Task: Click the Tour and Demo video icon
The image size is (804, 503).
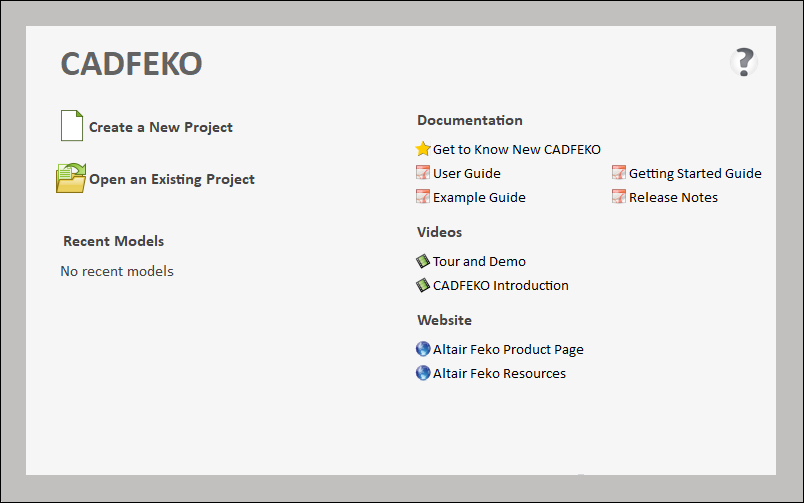Action: (x=423, y=261)
